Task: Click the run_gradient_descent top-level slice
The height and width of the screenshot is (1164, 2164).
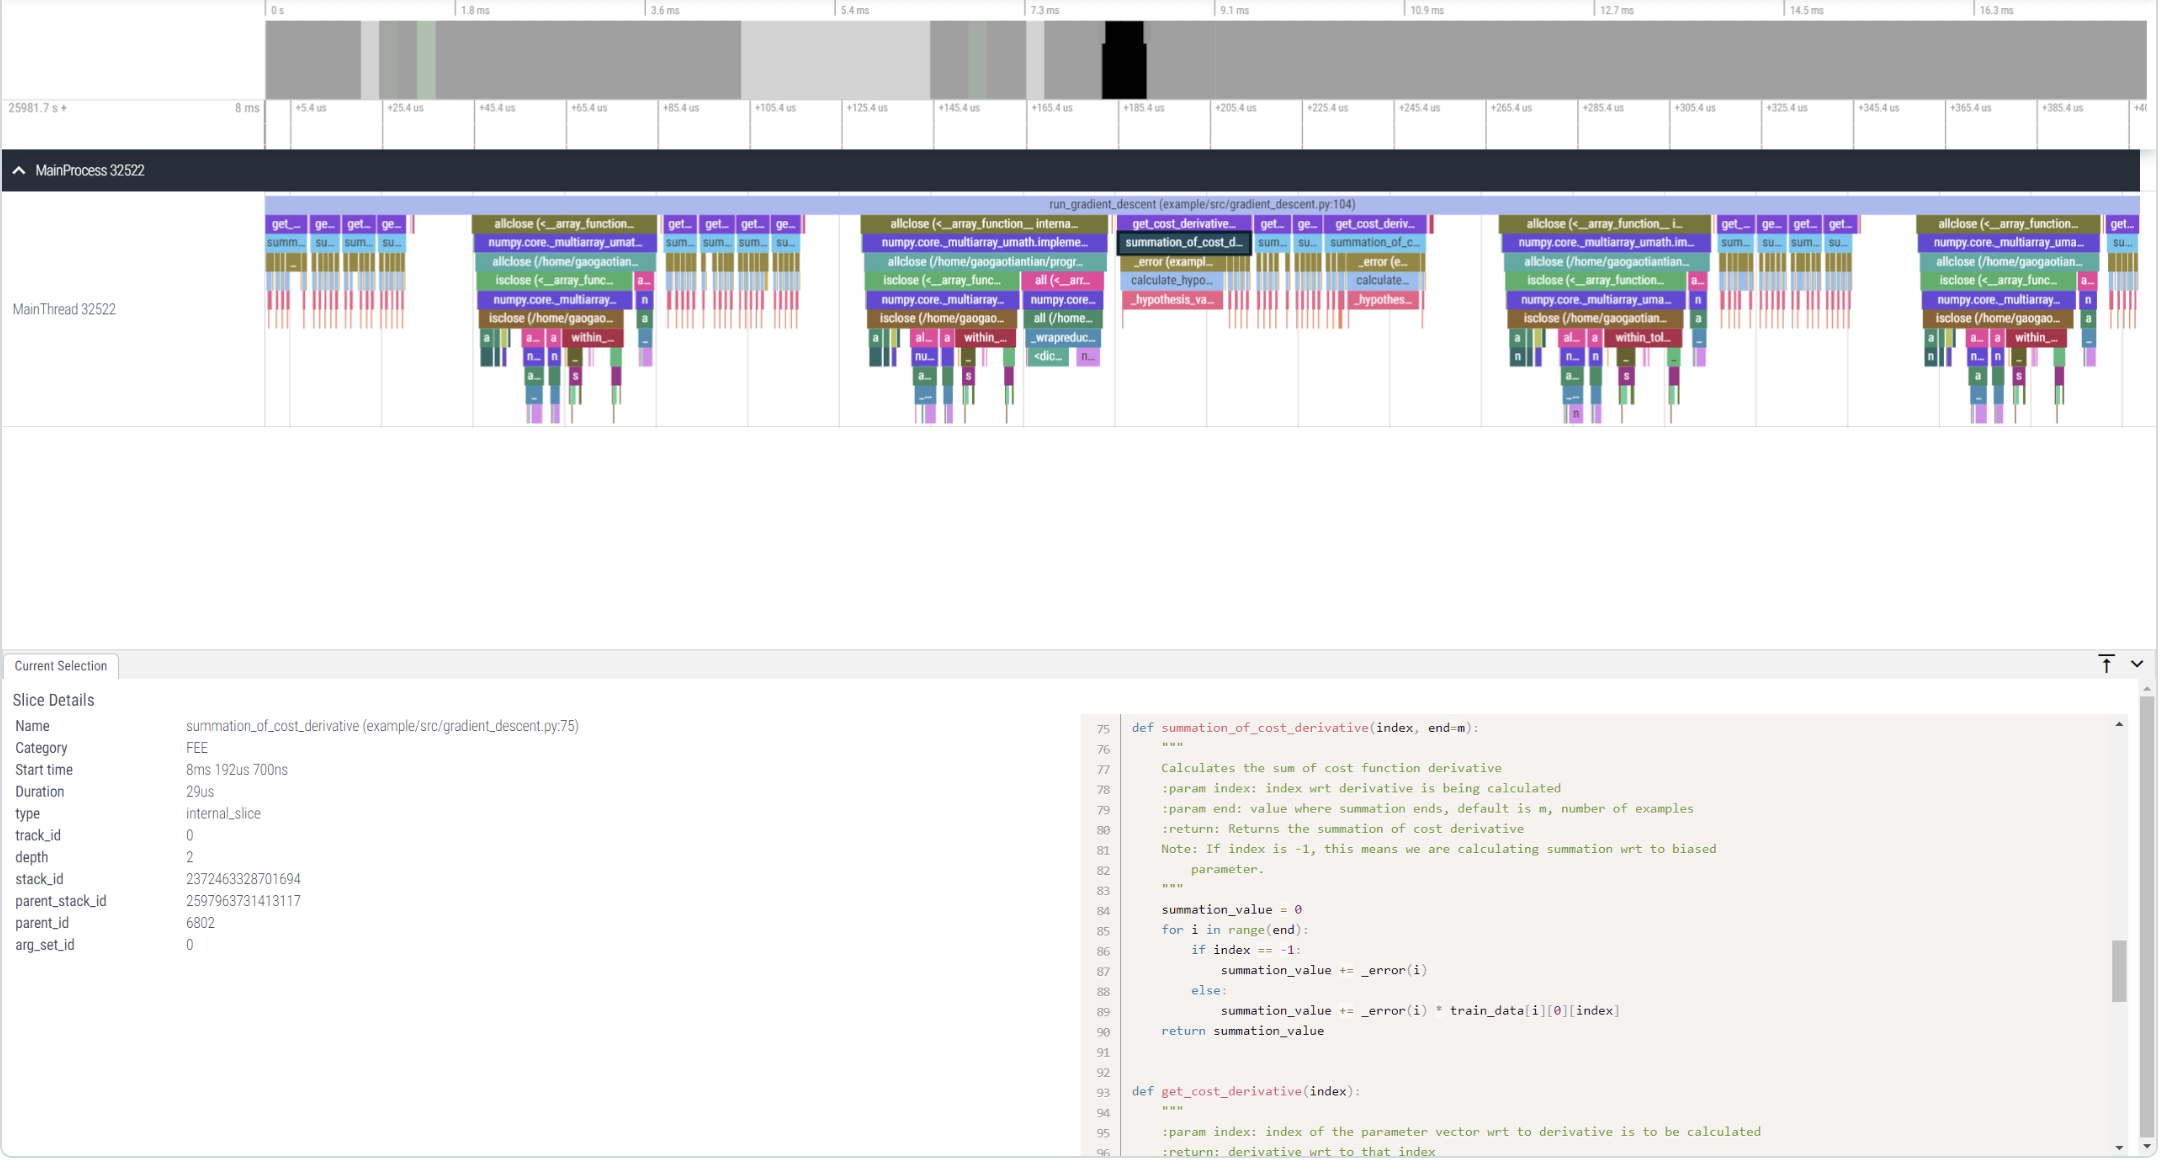Action: pos(1201,204)
